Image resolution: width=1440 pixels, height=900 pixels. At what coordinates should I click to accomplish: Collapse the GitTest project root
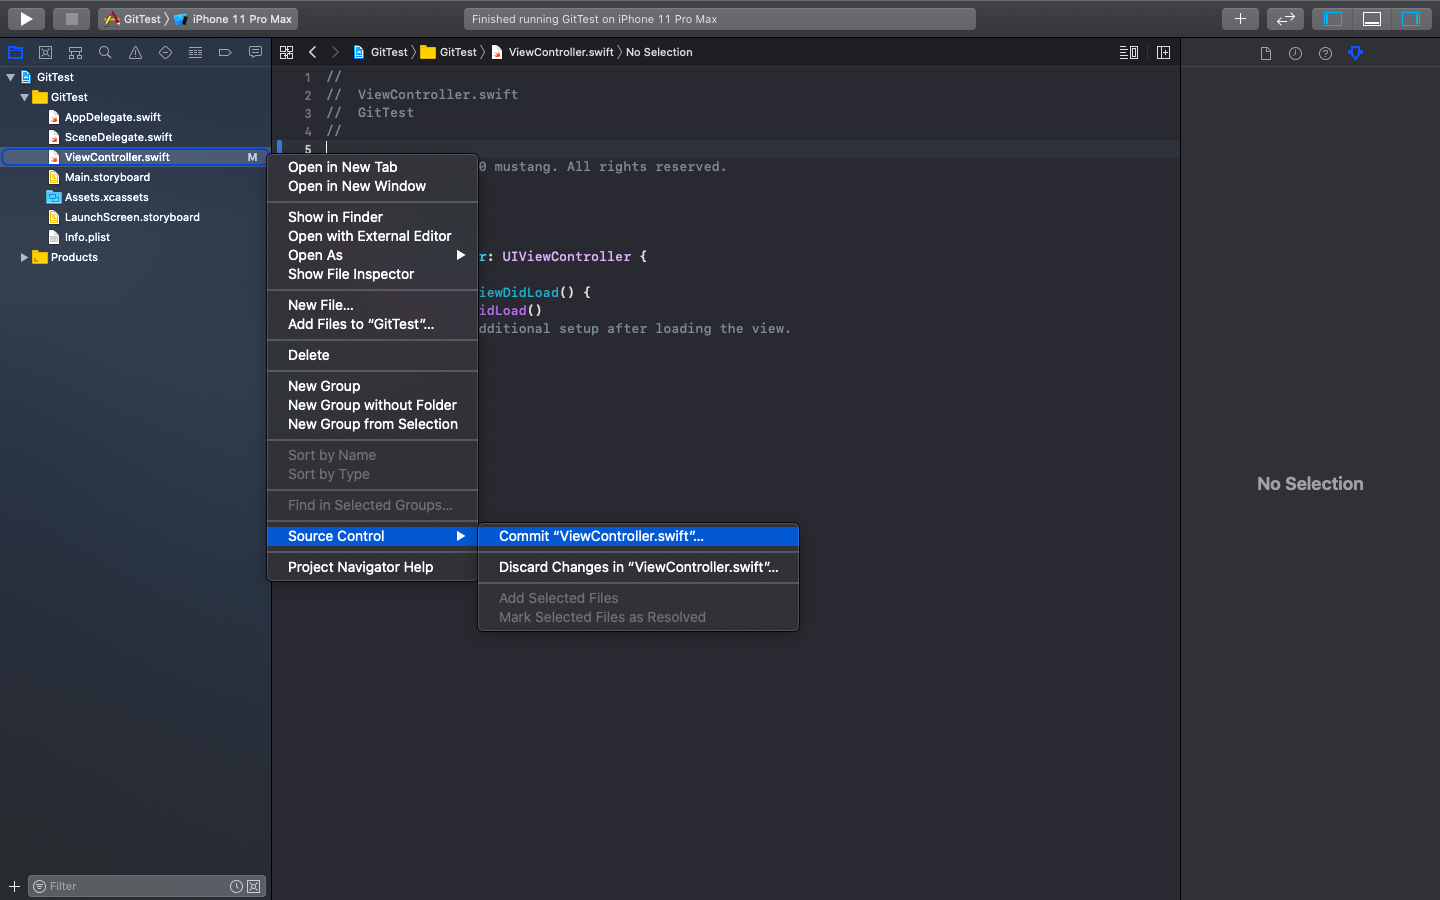click(11, 77)
